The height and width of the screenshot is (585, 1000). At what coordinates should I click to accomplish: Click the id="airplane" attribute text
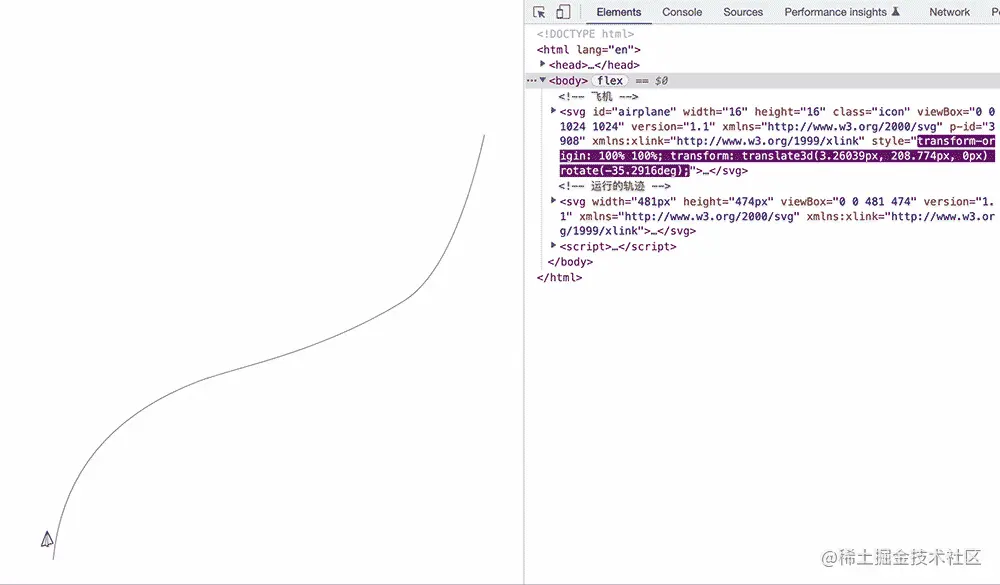[634, 112]
